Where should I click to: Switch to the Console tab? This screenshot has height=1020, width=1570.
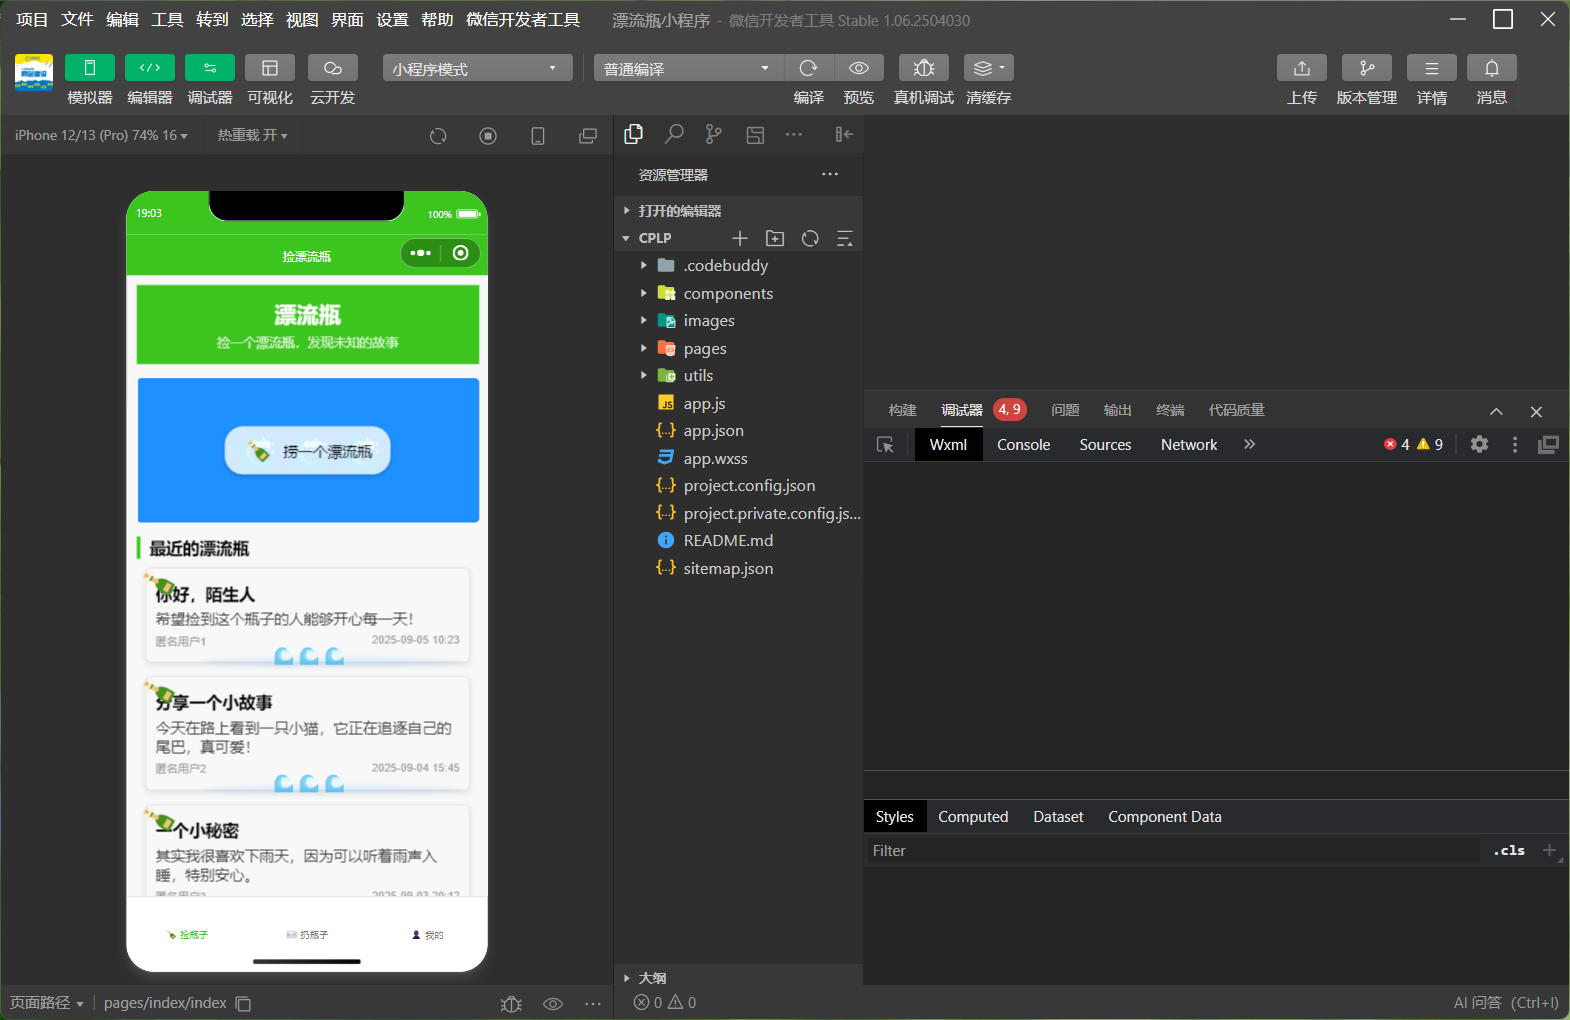pyautogui.click(x=1023, y=445)
